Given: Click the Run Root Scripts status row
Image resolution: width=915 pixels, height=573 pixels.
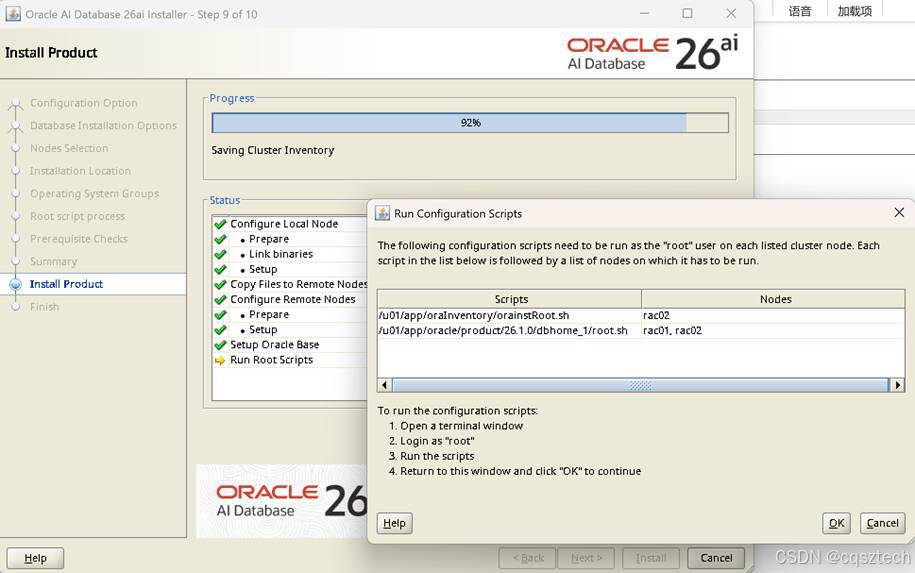Looking at the screenshot, I should point(290,360).
